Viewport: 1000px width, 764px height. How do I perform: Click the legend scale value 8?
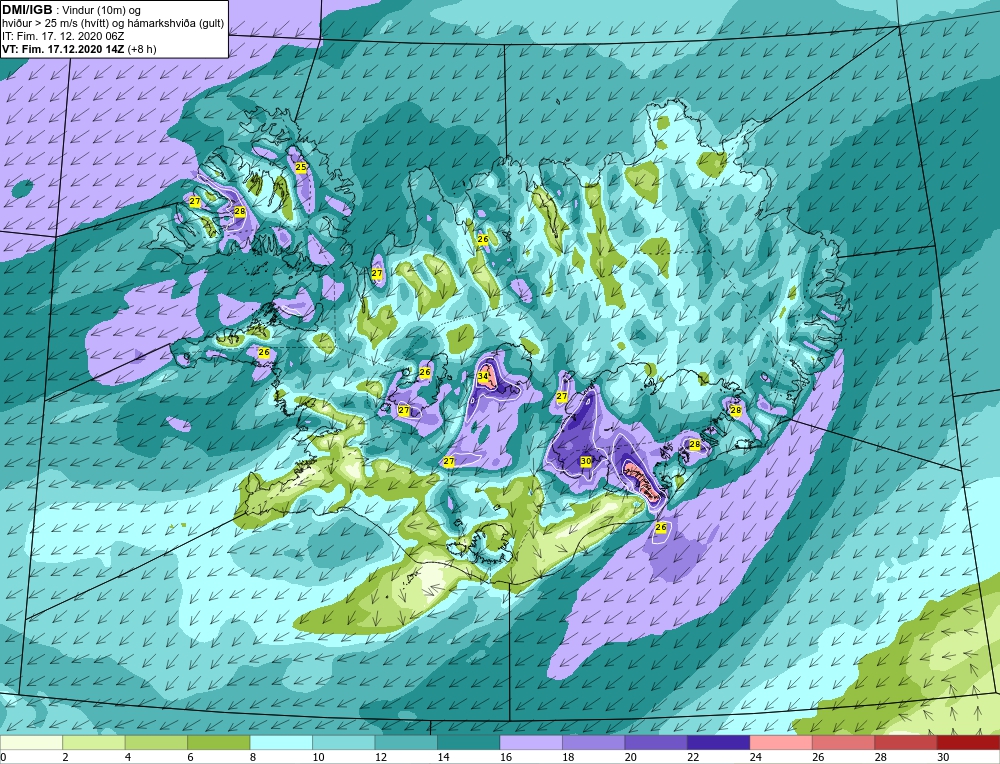(253, 757)
